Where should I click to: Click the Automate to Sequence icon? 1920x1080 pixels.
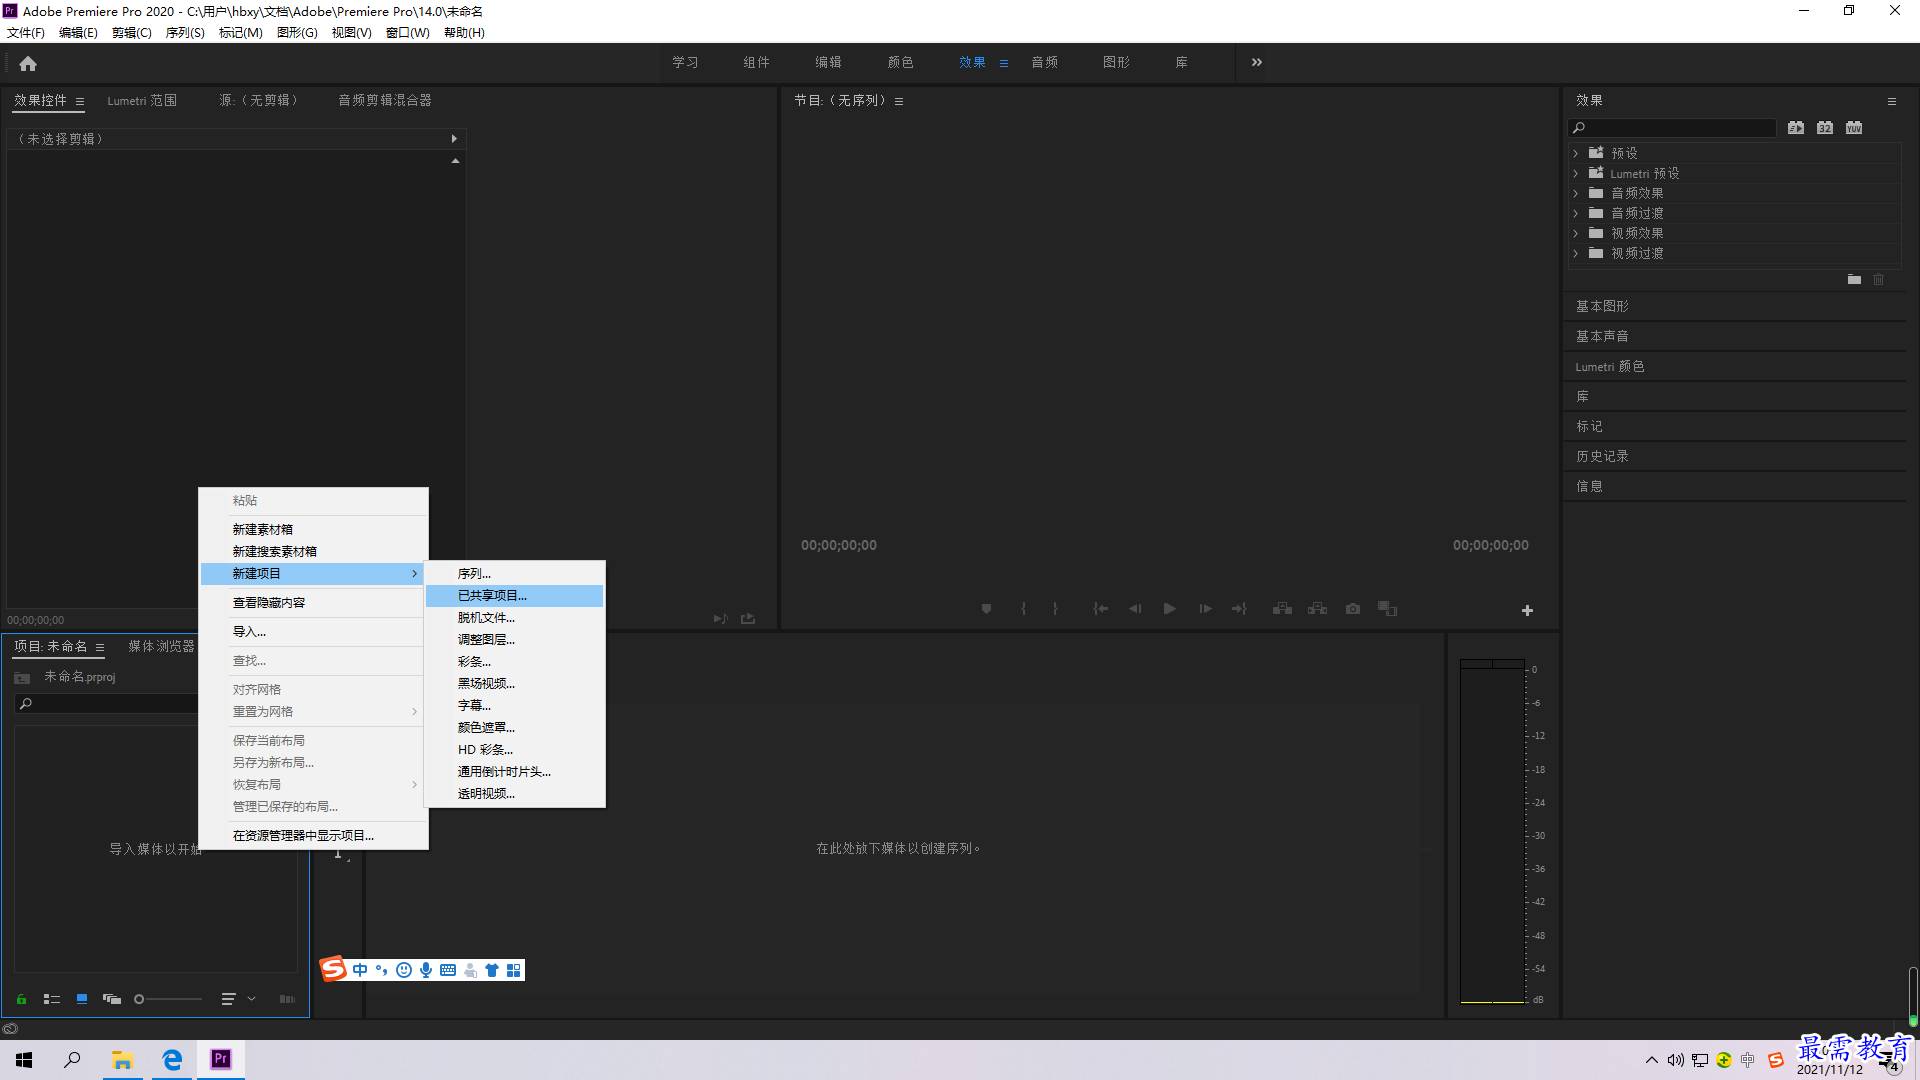(287, 999)
